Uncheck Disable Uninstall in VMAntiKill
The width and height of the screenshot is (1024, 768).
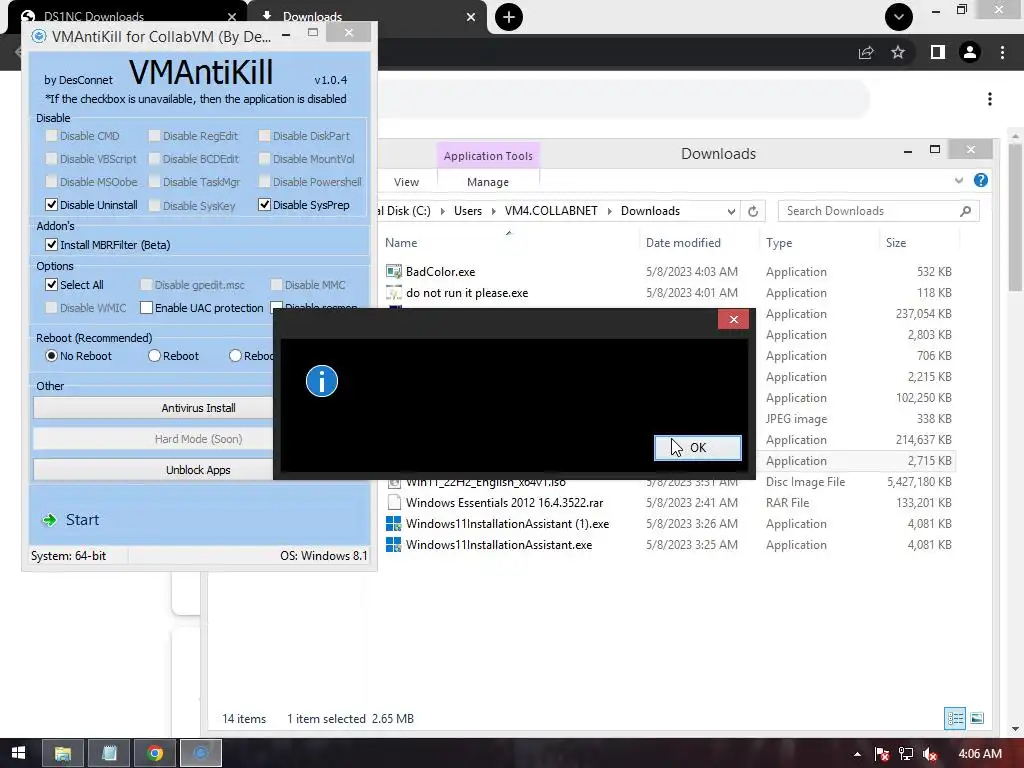[52, 204]
